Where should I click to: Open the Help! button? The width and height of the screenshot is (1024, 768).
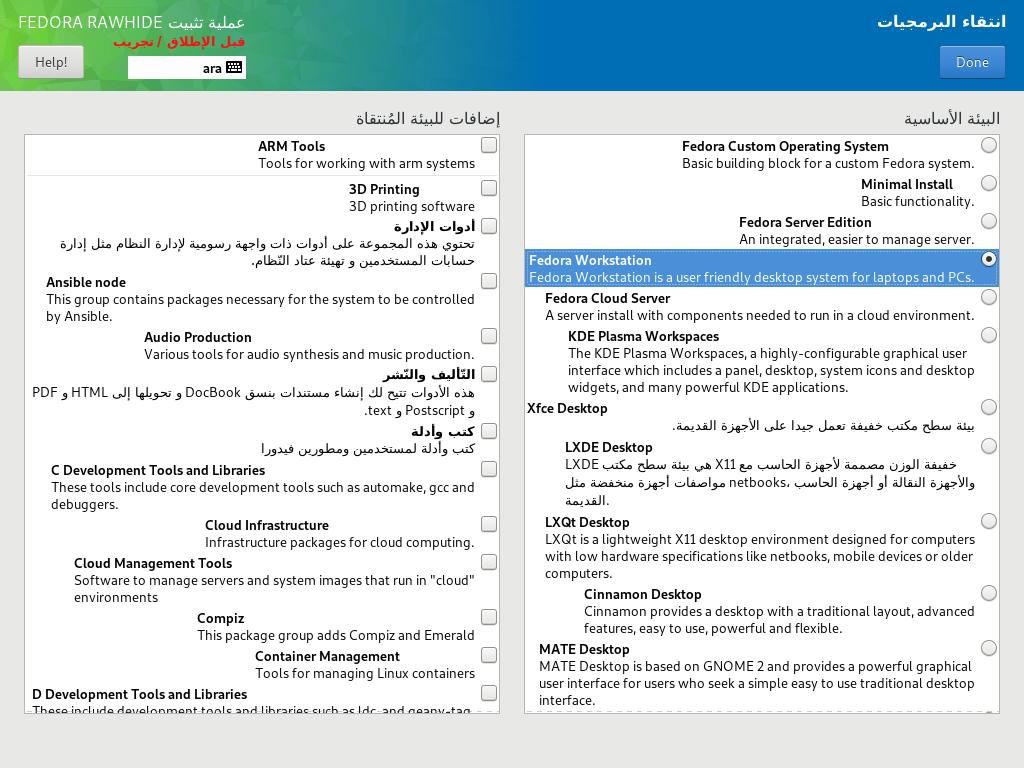coord(51,62)
